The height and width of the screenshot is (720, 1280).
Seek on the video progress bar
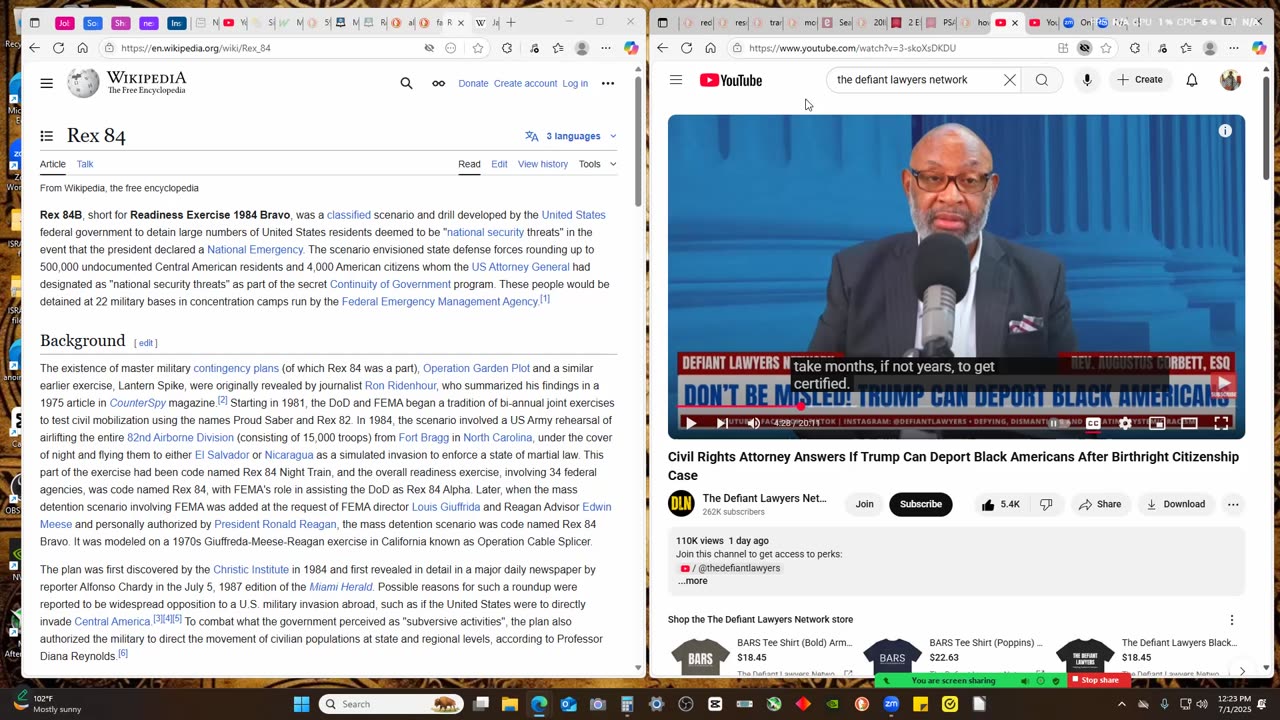tap(956, 407)
